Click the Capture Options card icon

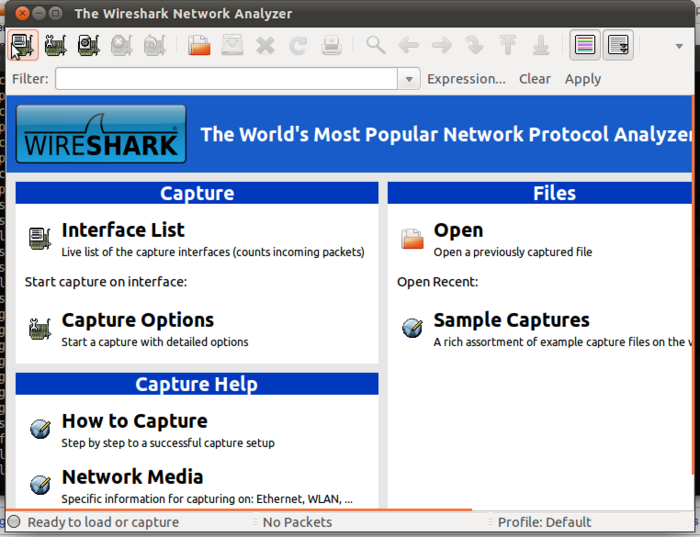point(40,329)
